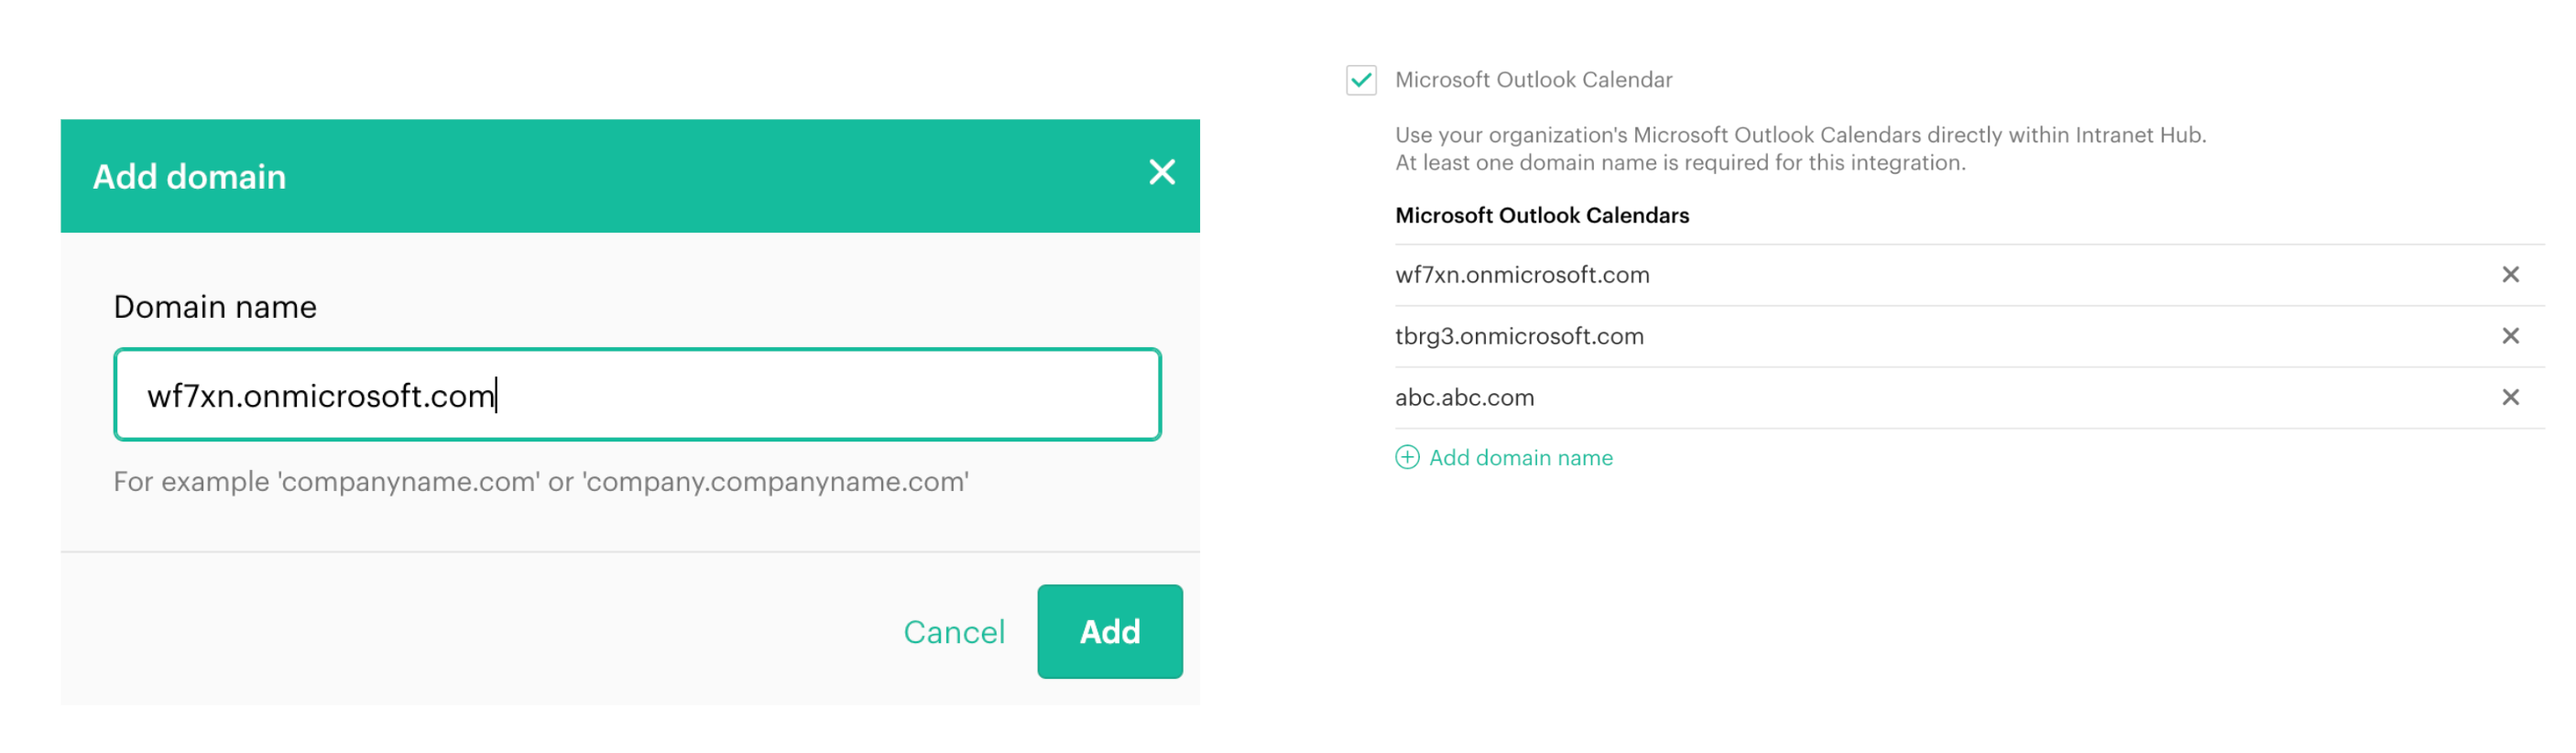2576x753 pixels.
Task: Open the Add domain name link
Action: 1519,457
